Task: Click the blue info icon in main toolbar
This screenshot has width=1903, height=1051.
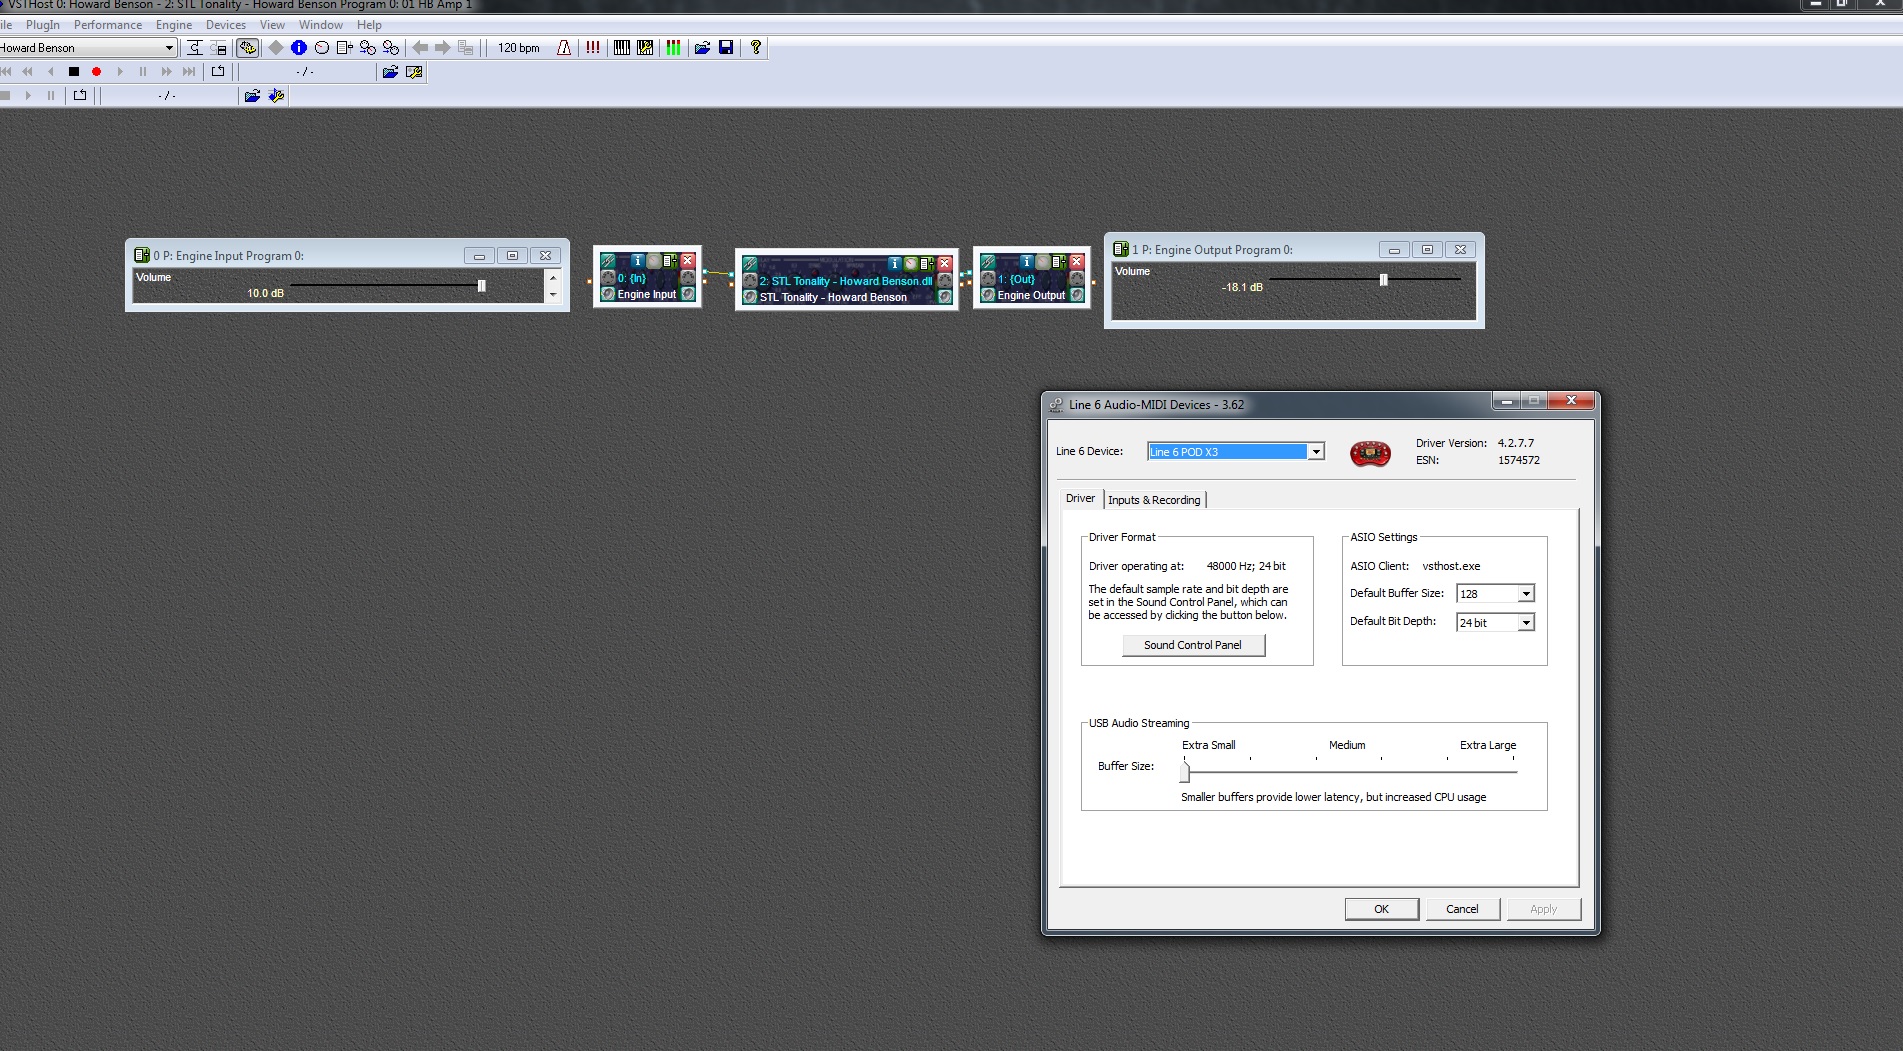Action: [x=299, y=47]
